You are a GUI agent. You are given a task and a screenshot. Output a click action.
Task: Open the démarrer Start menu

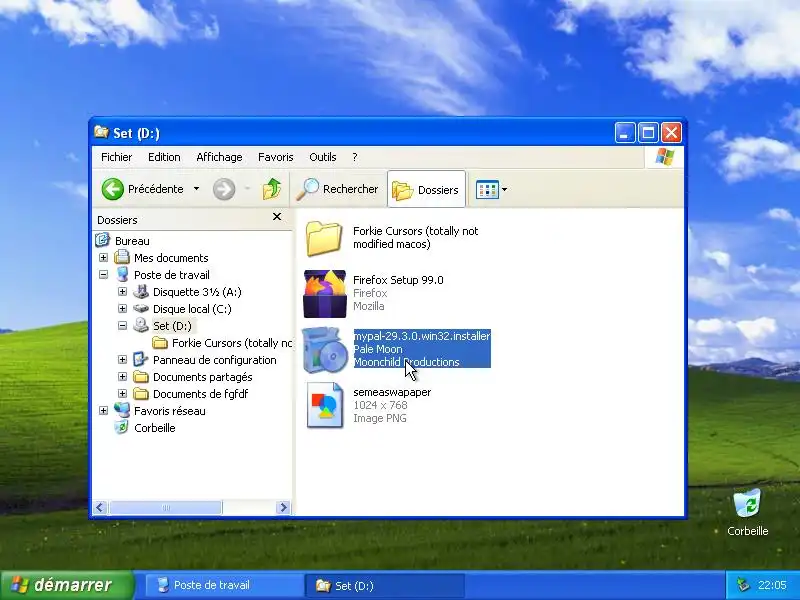pyautogui.click(x=67, y=585)
